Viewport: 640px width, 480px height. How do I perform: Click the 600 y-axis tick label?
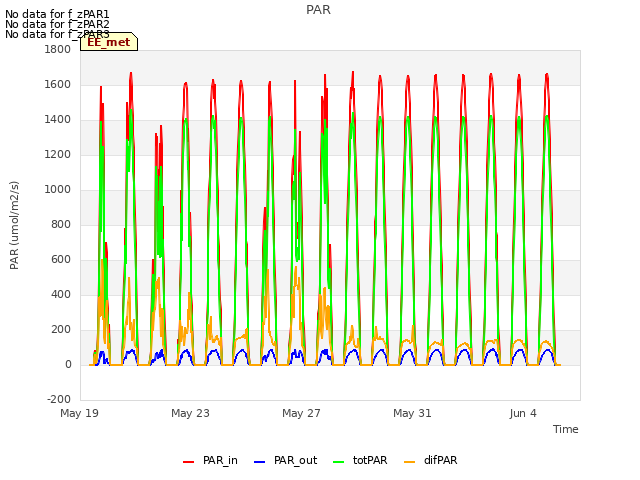[61, 260]
